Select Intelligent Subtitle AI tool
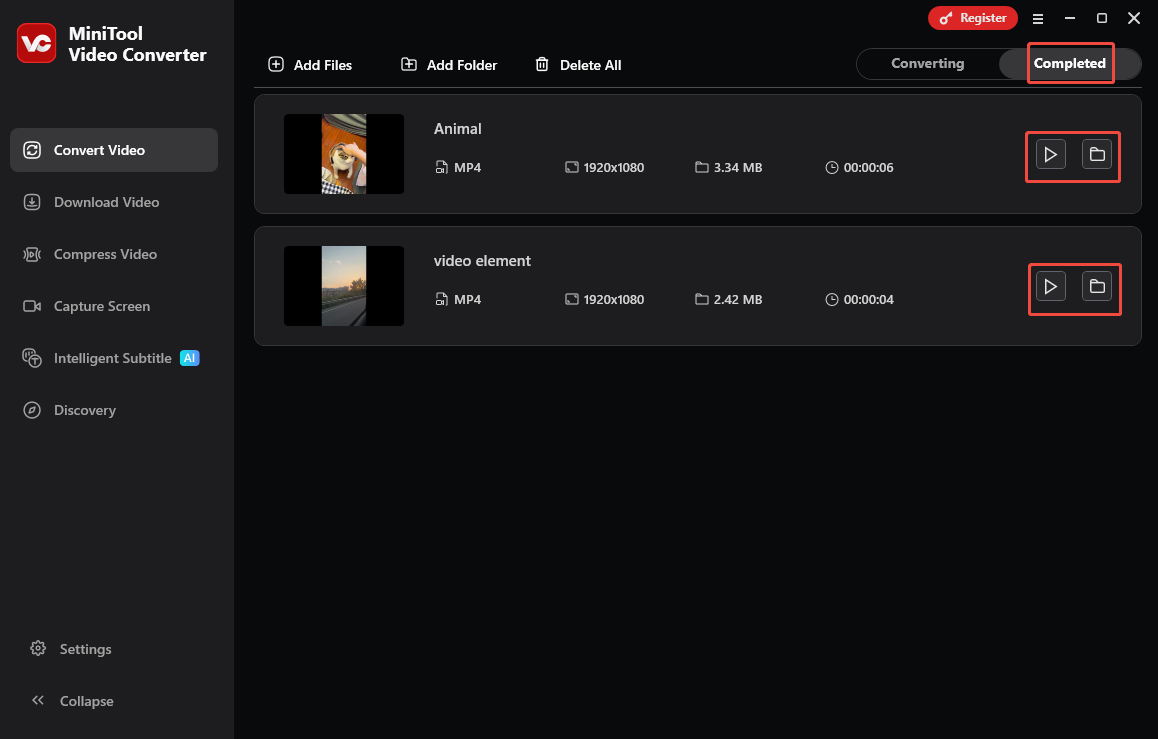The height and width of the screenshot is (739, 1158). [x=112, y=358]
